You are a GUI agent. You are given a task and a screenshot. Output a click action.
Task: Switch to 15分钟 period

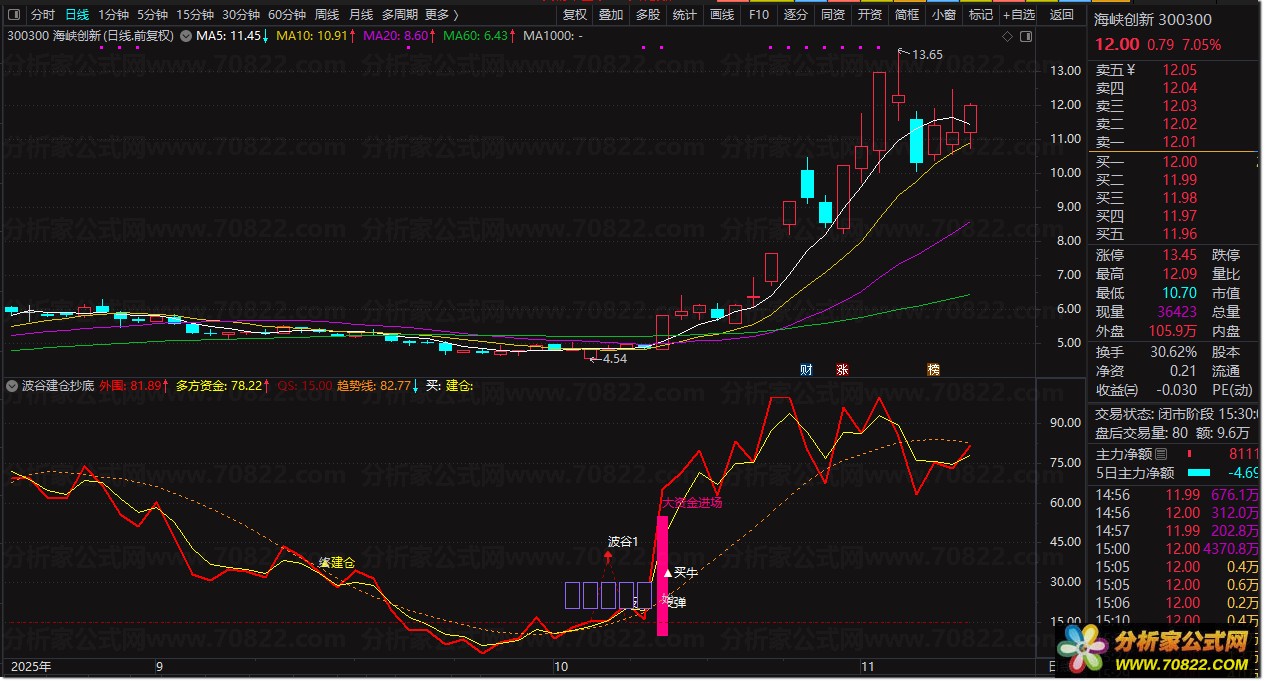click(x=195, y=15)
